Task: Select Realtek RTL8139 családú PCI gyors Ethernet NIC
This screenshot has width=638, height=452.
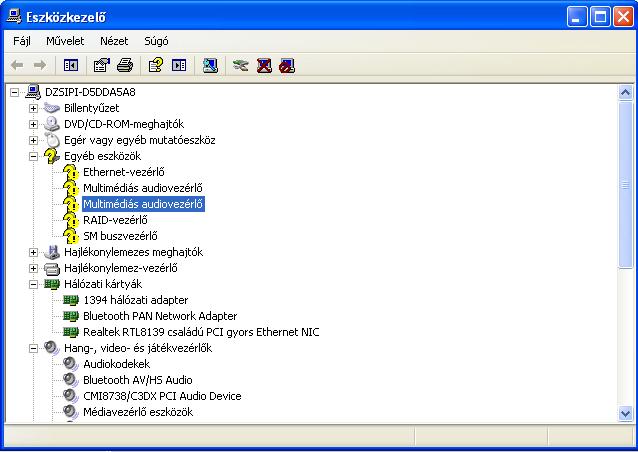Action: 201,332
